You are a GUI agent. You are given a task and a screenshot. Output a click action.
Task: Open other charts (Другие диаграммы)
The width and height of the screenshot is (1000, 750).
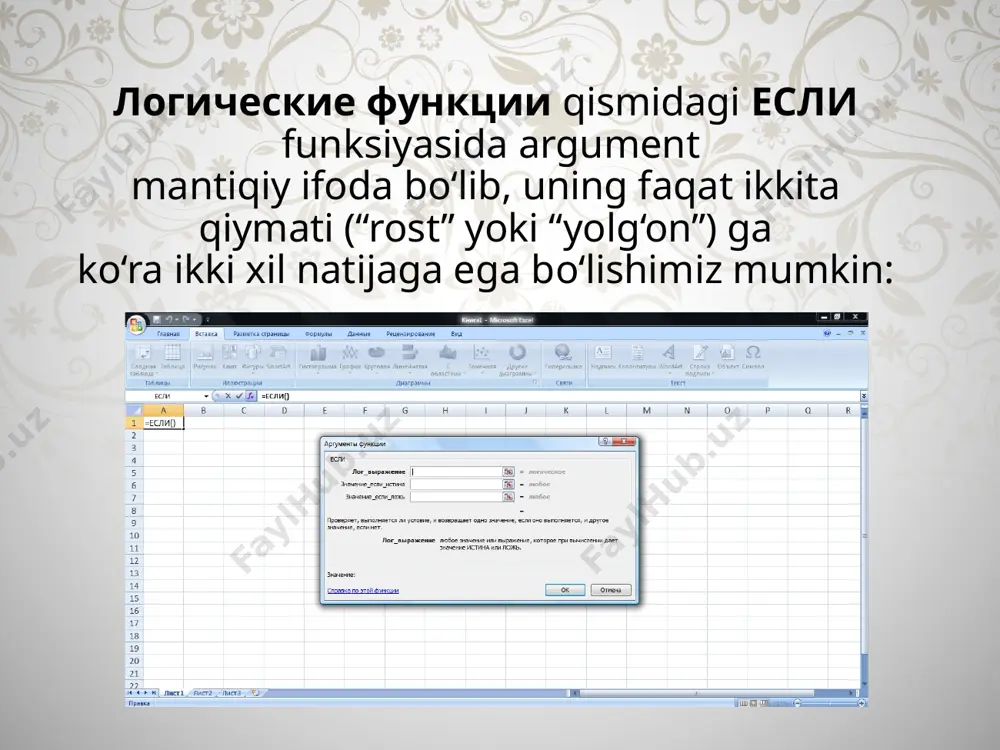pyautogui.click(x=517, y=360)
